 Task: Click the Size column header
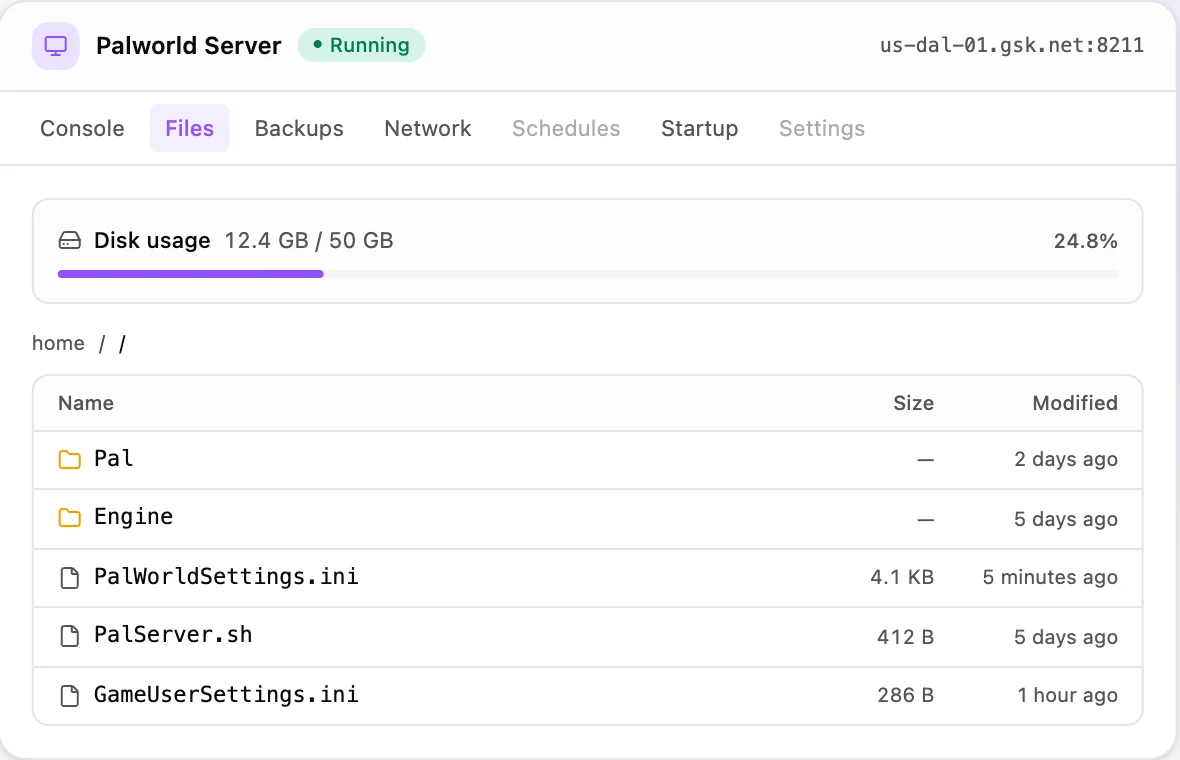(x=914, y=403)
